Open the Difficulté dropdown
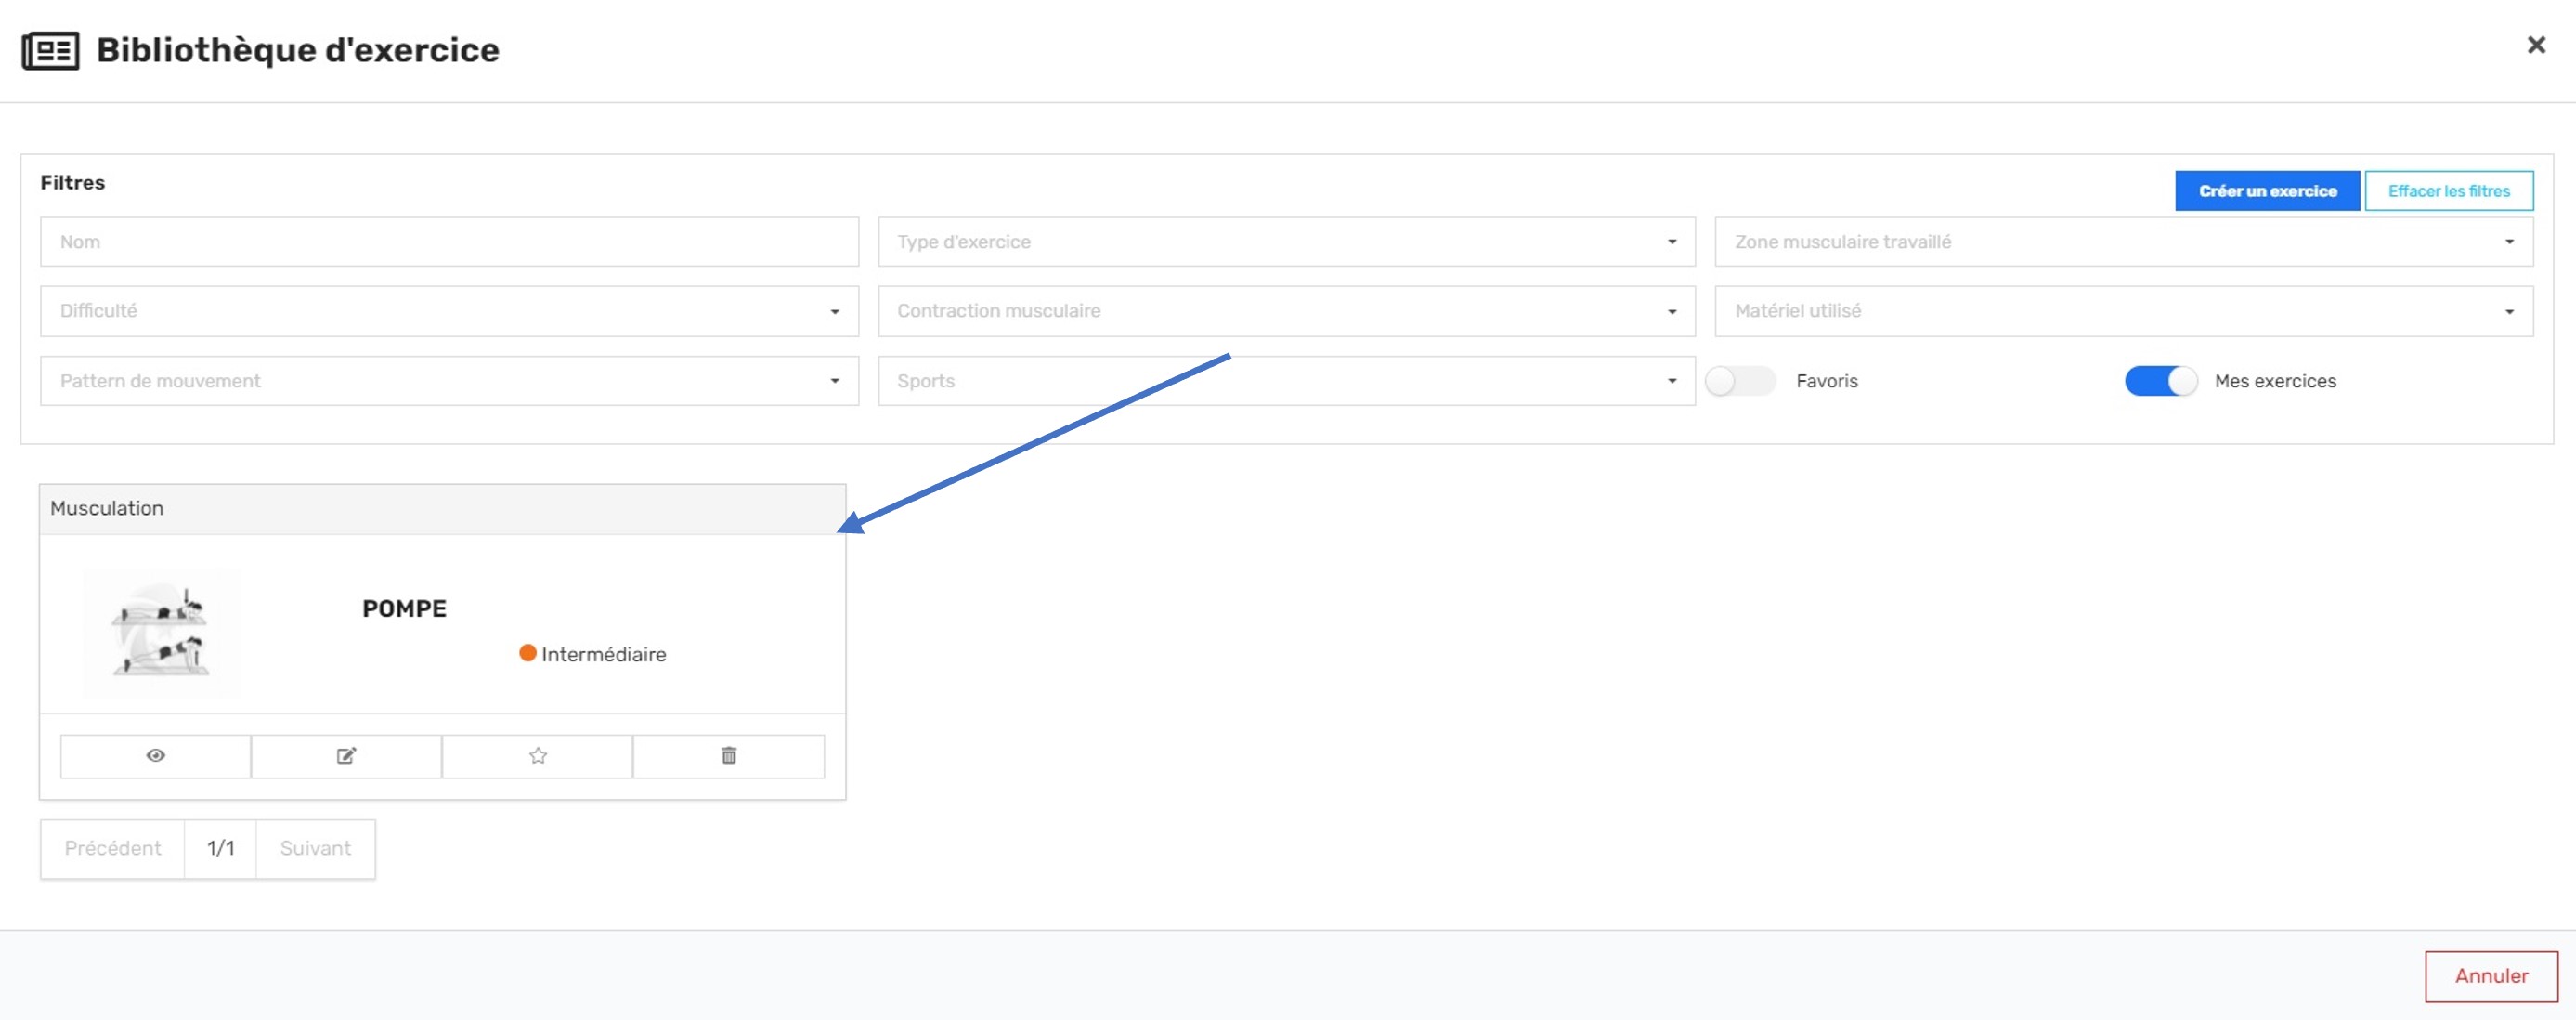 tap(449, 311)
